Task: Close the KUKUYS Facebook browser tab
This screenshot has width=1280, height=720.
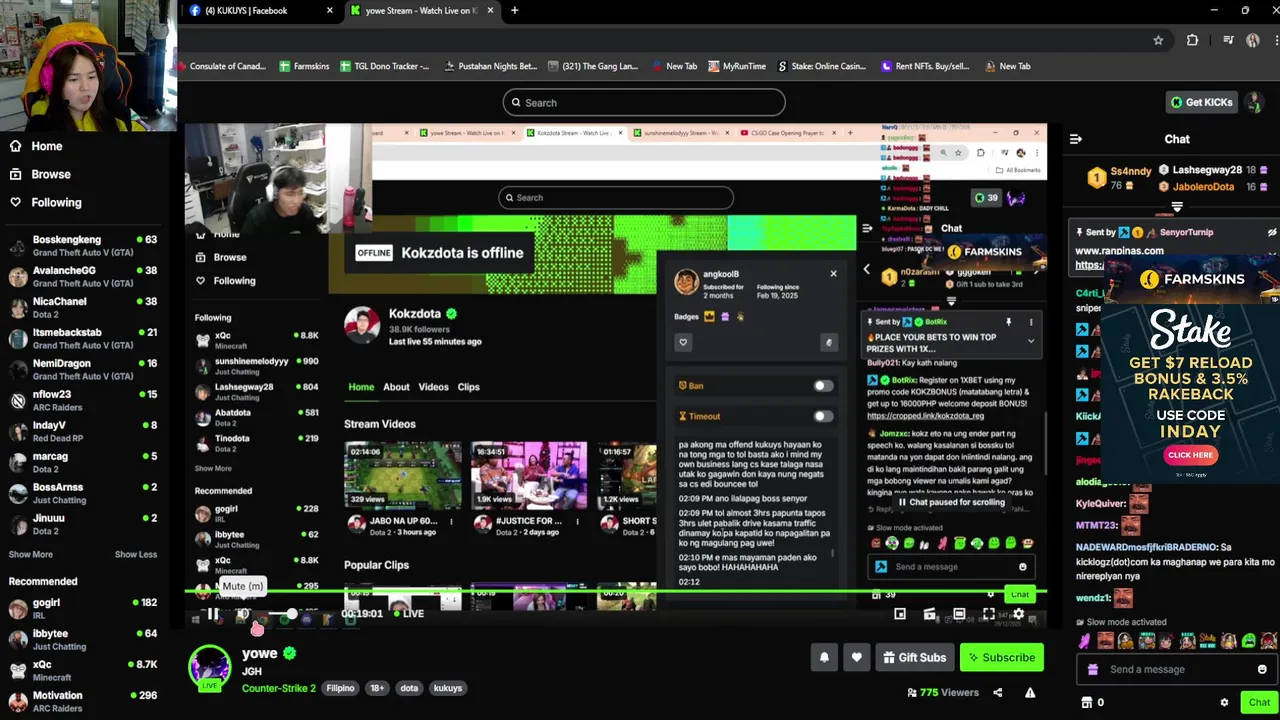Action: (330, 11)
